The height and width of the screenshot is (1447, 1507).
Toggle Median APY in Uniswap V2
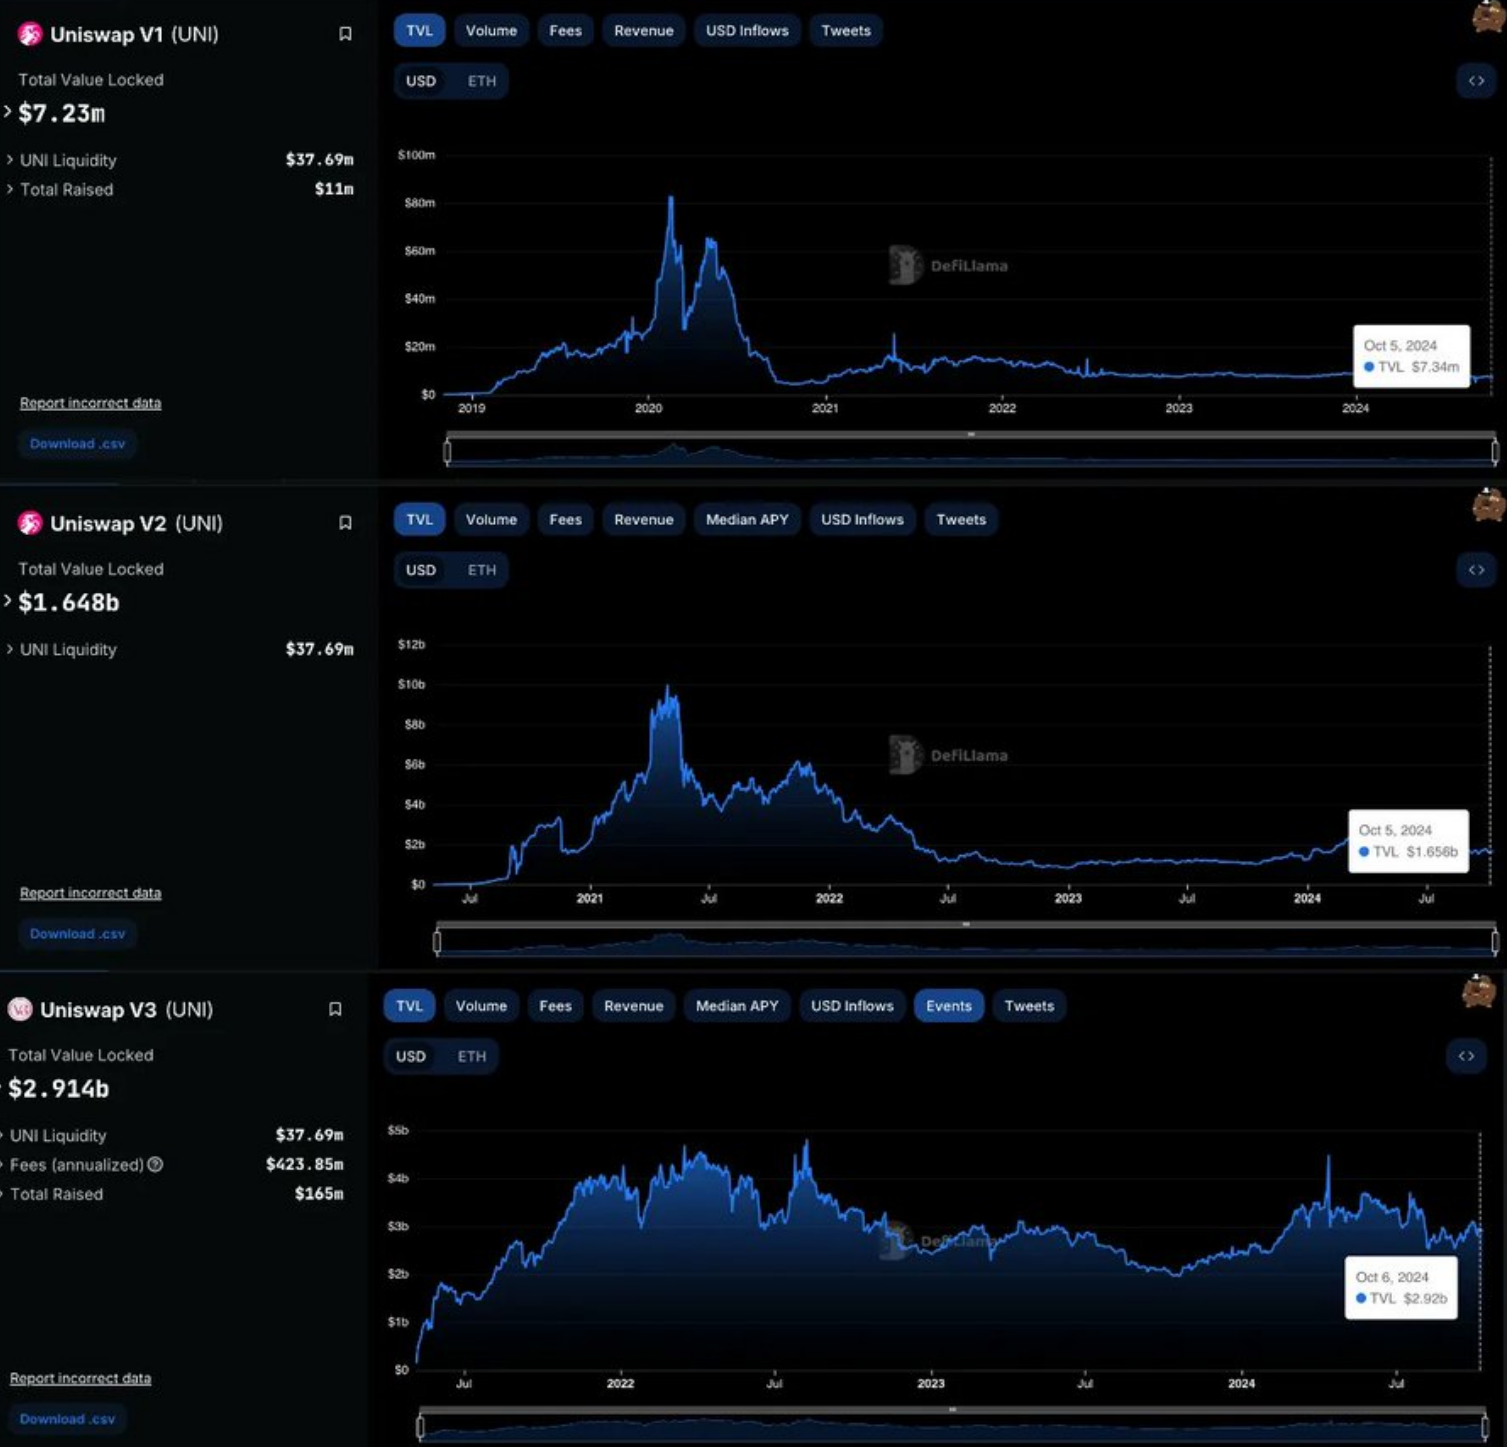coord(747,520)
